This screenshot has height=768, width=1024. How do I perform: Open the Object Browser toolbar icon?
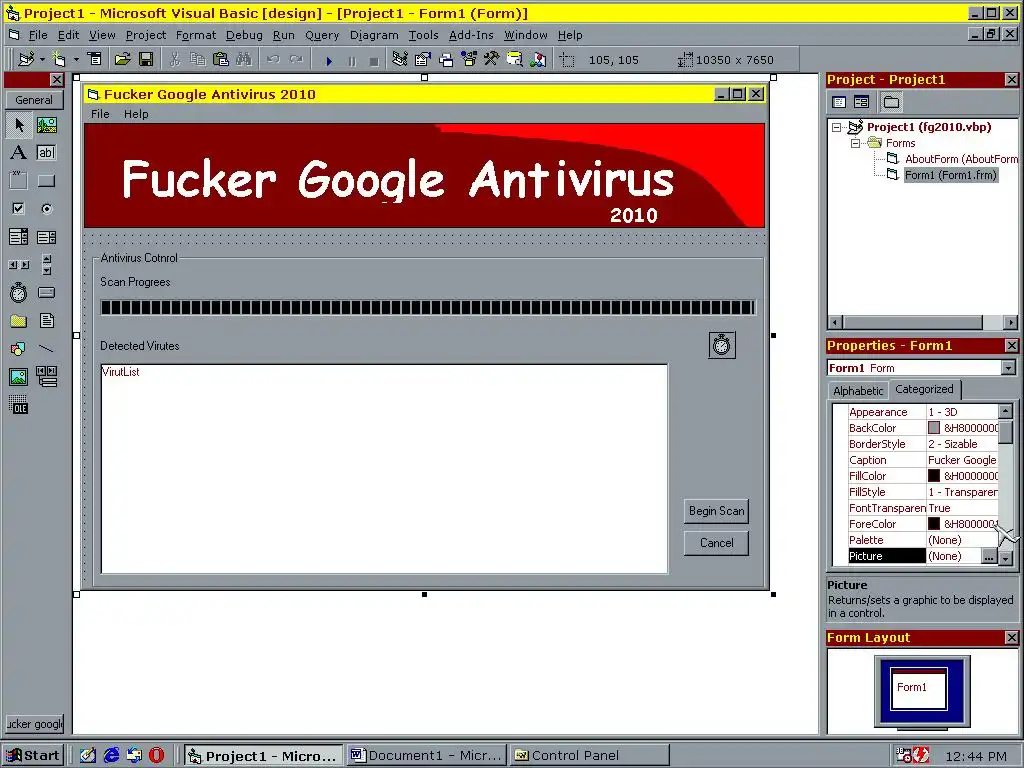pyautogui.click(x=469, y=59)
